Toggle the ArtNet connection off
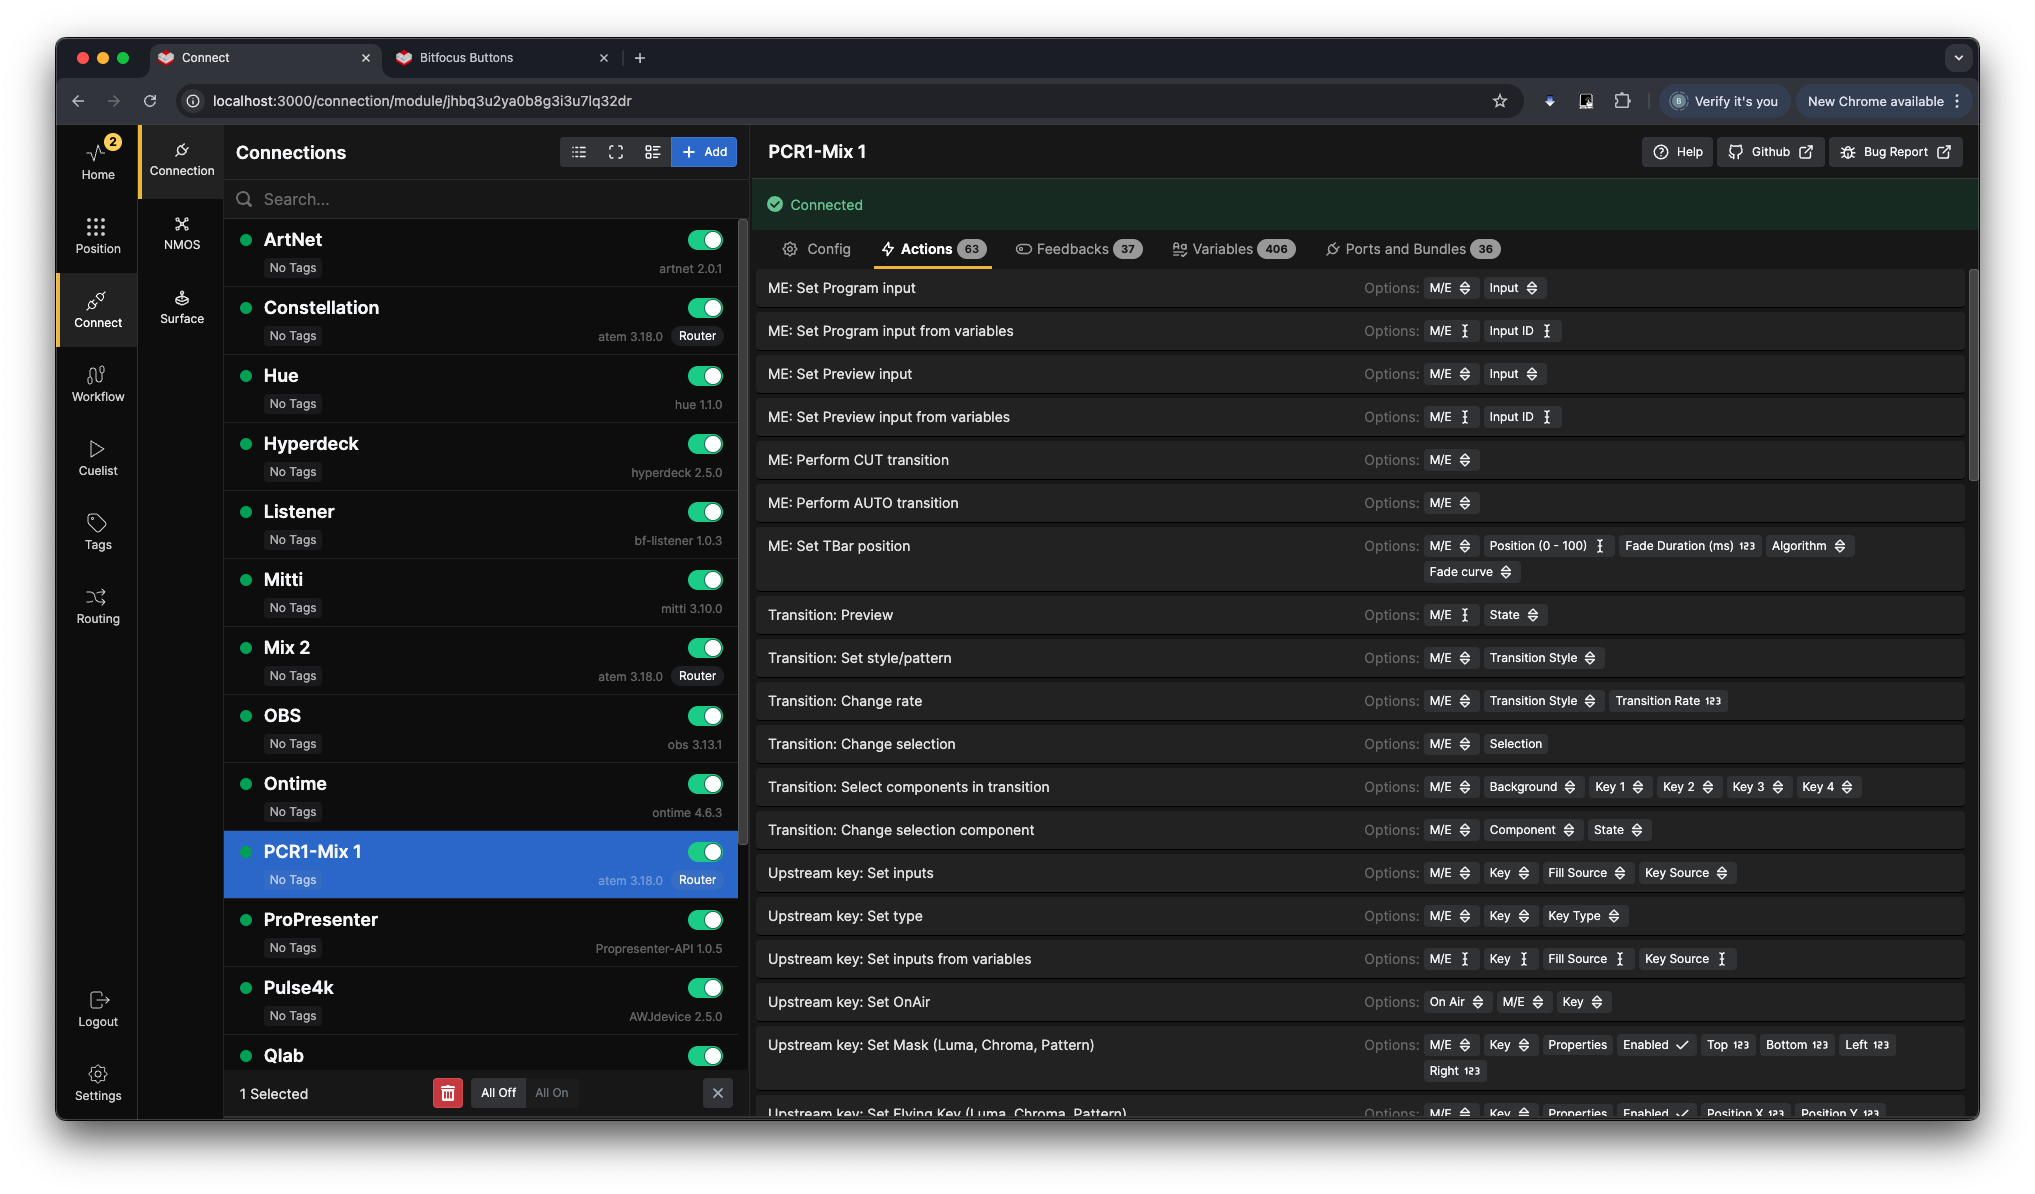 [705, 240]
